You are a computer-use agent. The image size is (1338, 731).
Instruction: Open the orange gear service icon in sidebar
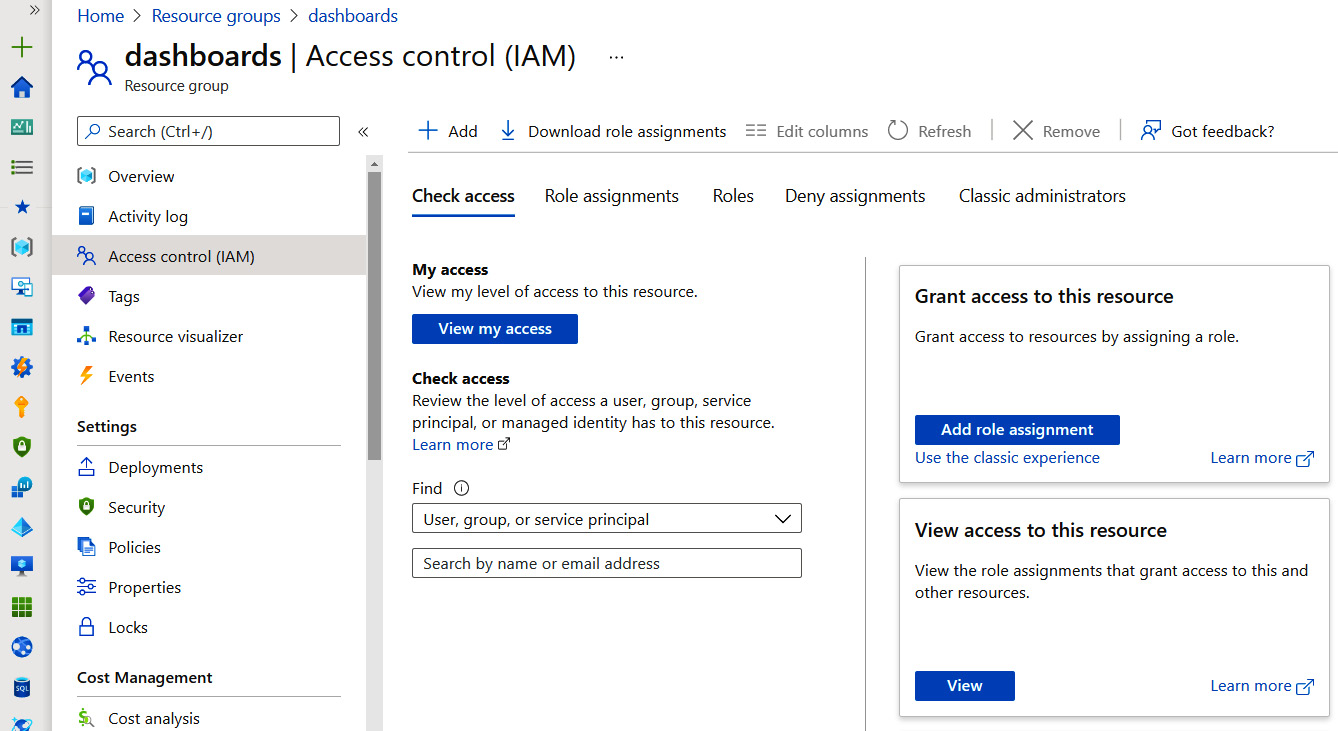22,367
